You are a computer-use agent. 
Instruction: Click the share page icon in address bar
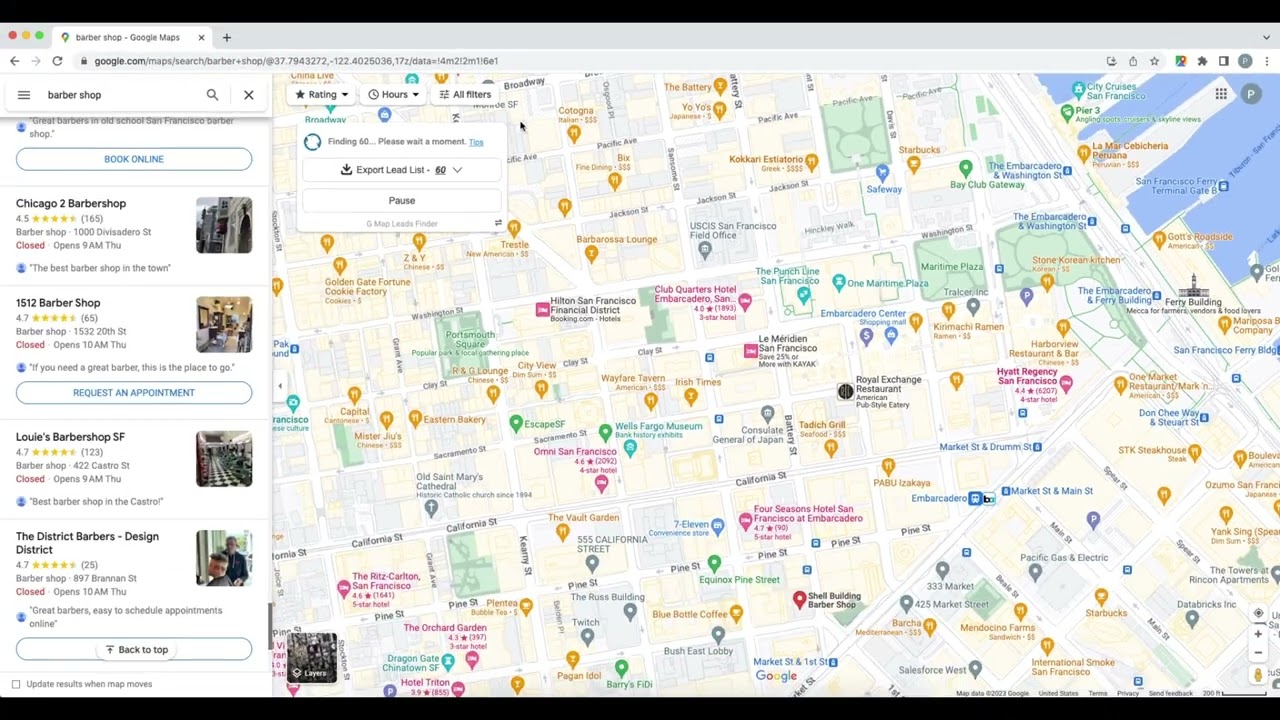tap(1133, 61)
